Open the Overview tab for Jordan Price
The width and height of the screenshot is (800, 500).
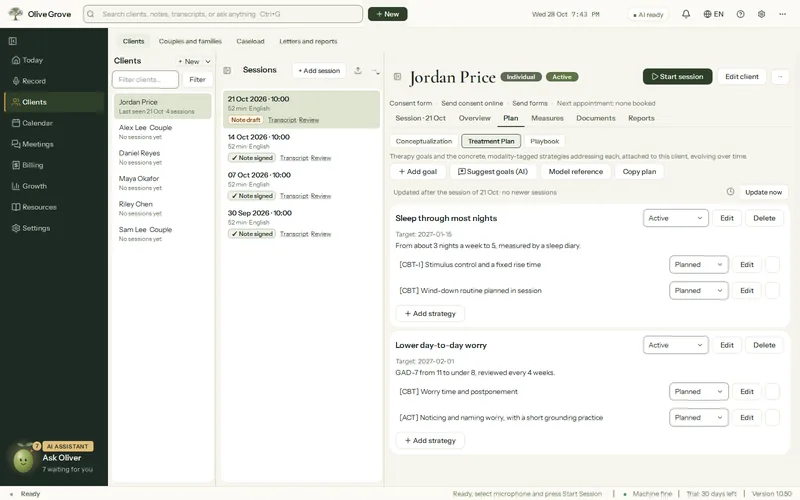[474, 118]
